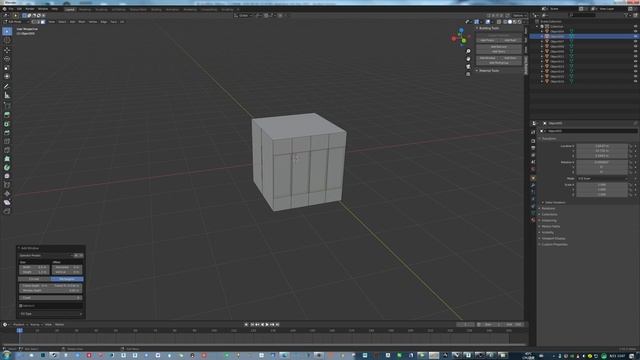The image size is (640, 360).
Task: Toggle viewport overlays button
Action: [x=488, y=22]
